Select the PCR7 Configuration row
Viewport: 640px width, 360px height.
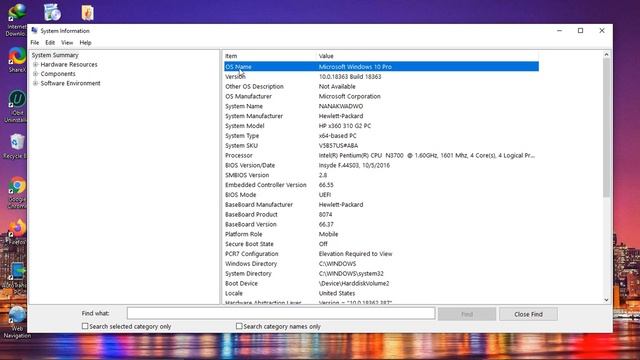(381, 254)
